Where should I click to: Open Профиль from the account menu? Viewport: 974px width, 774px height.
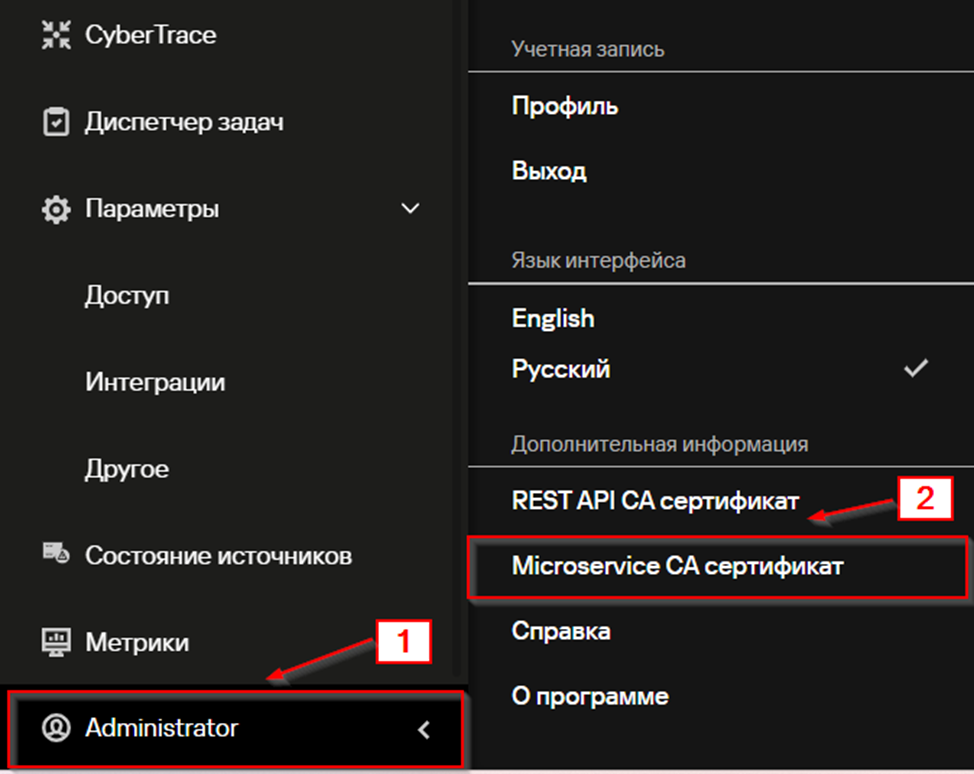tap(565, 106)
